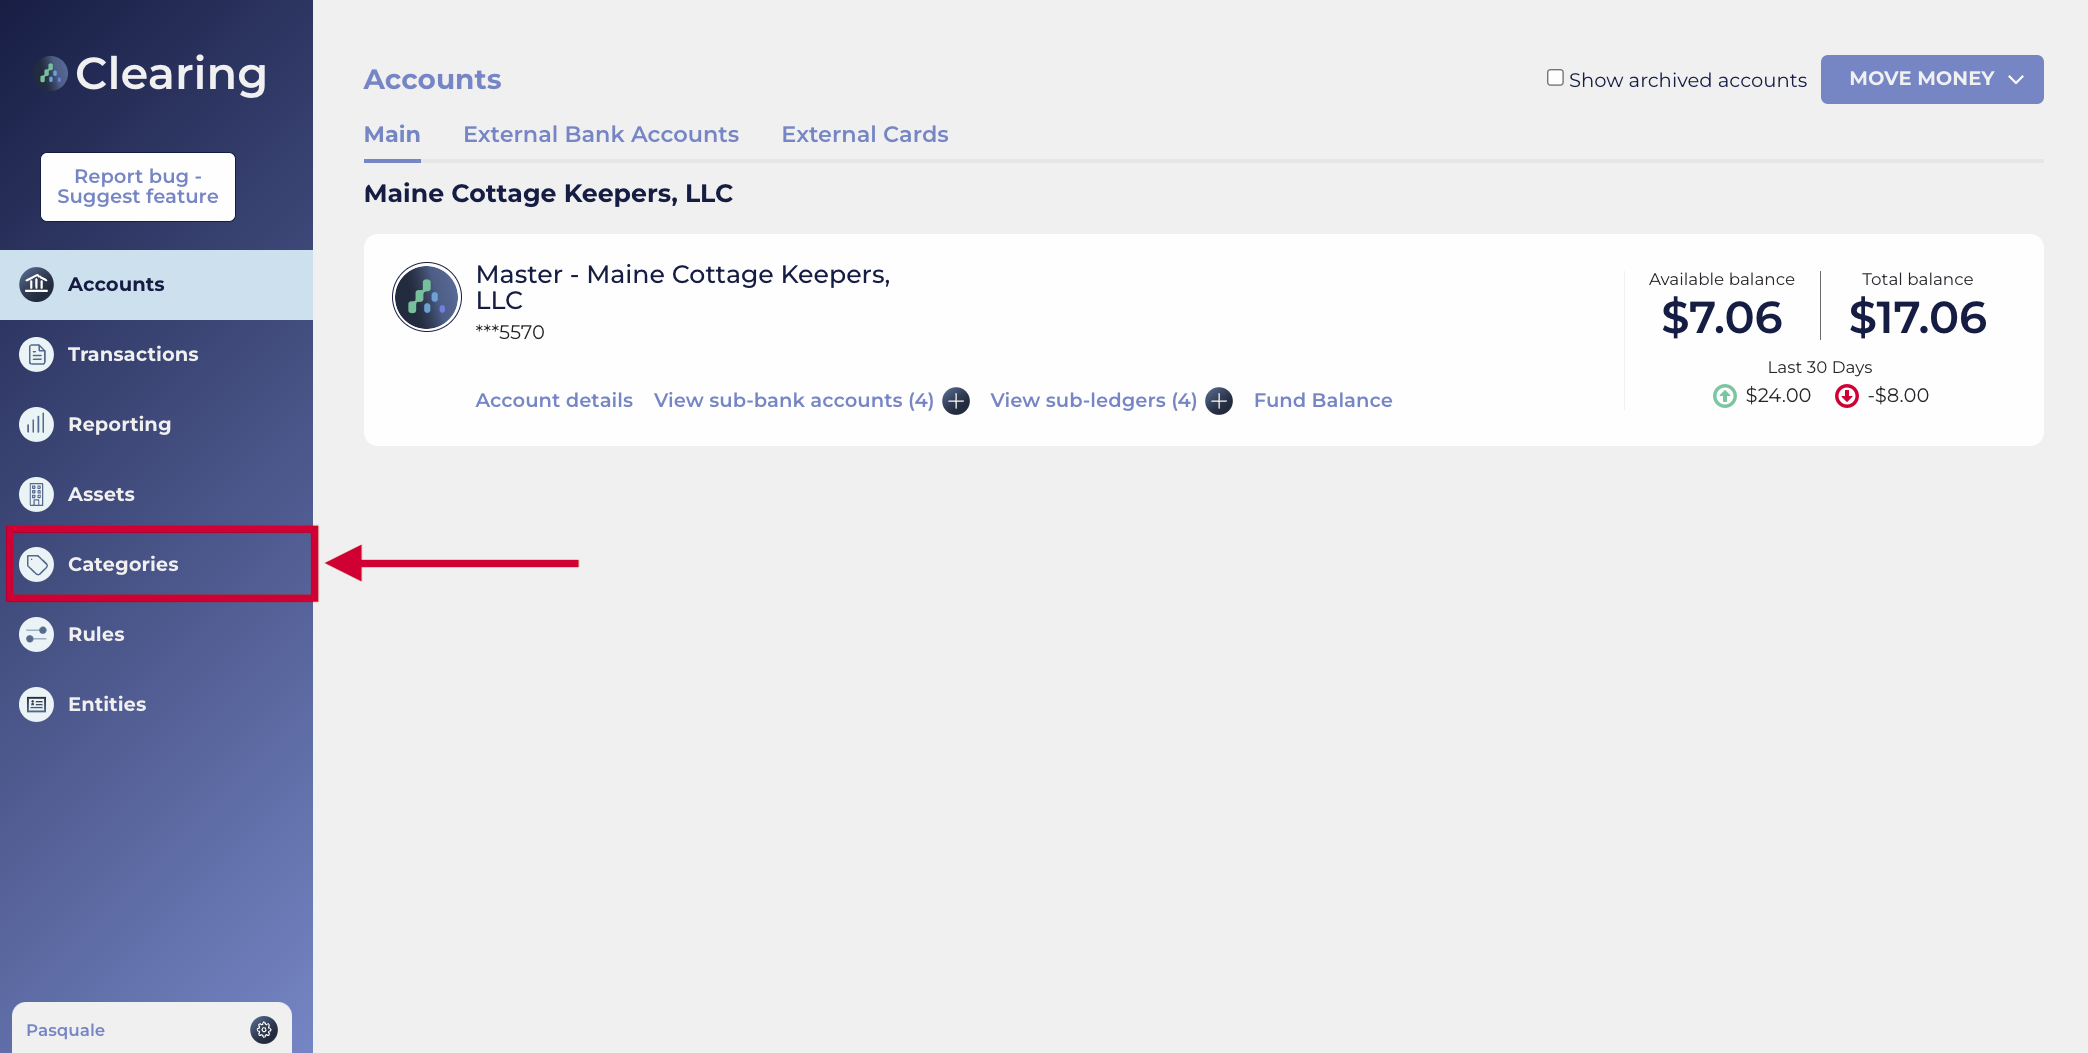
Task: Click total balance $17.06
Action: click(1917, 318)
